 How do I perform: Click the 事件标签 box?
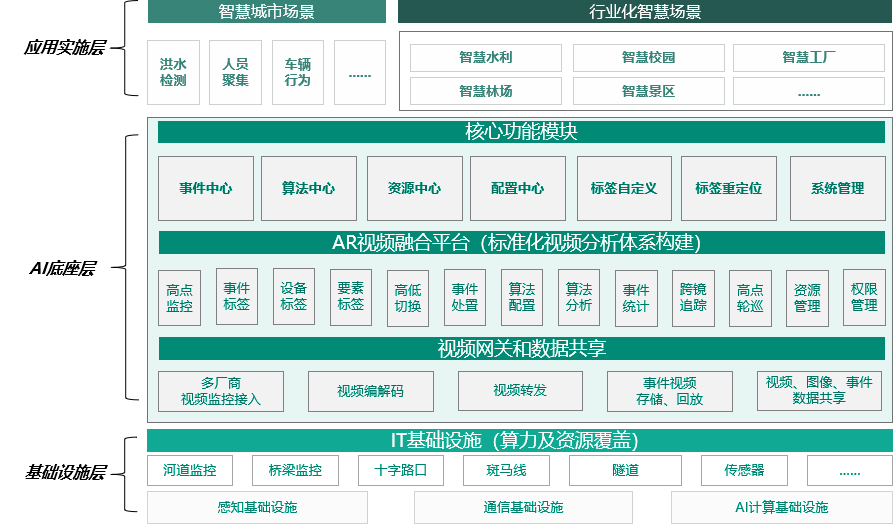pos(237,296)
